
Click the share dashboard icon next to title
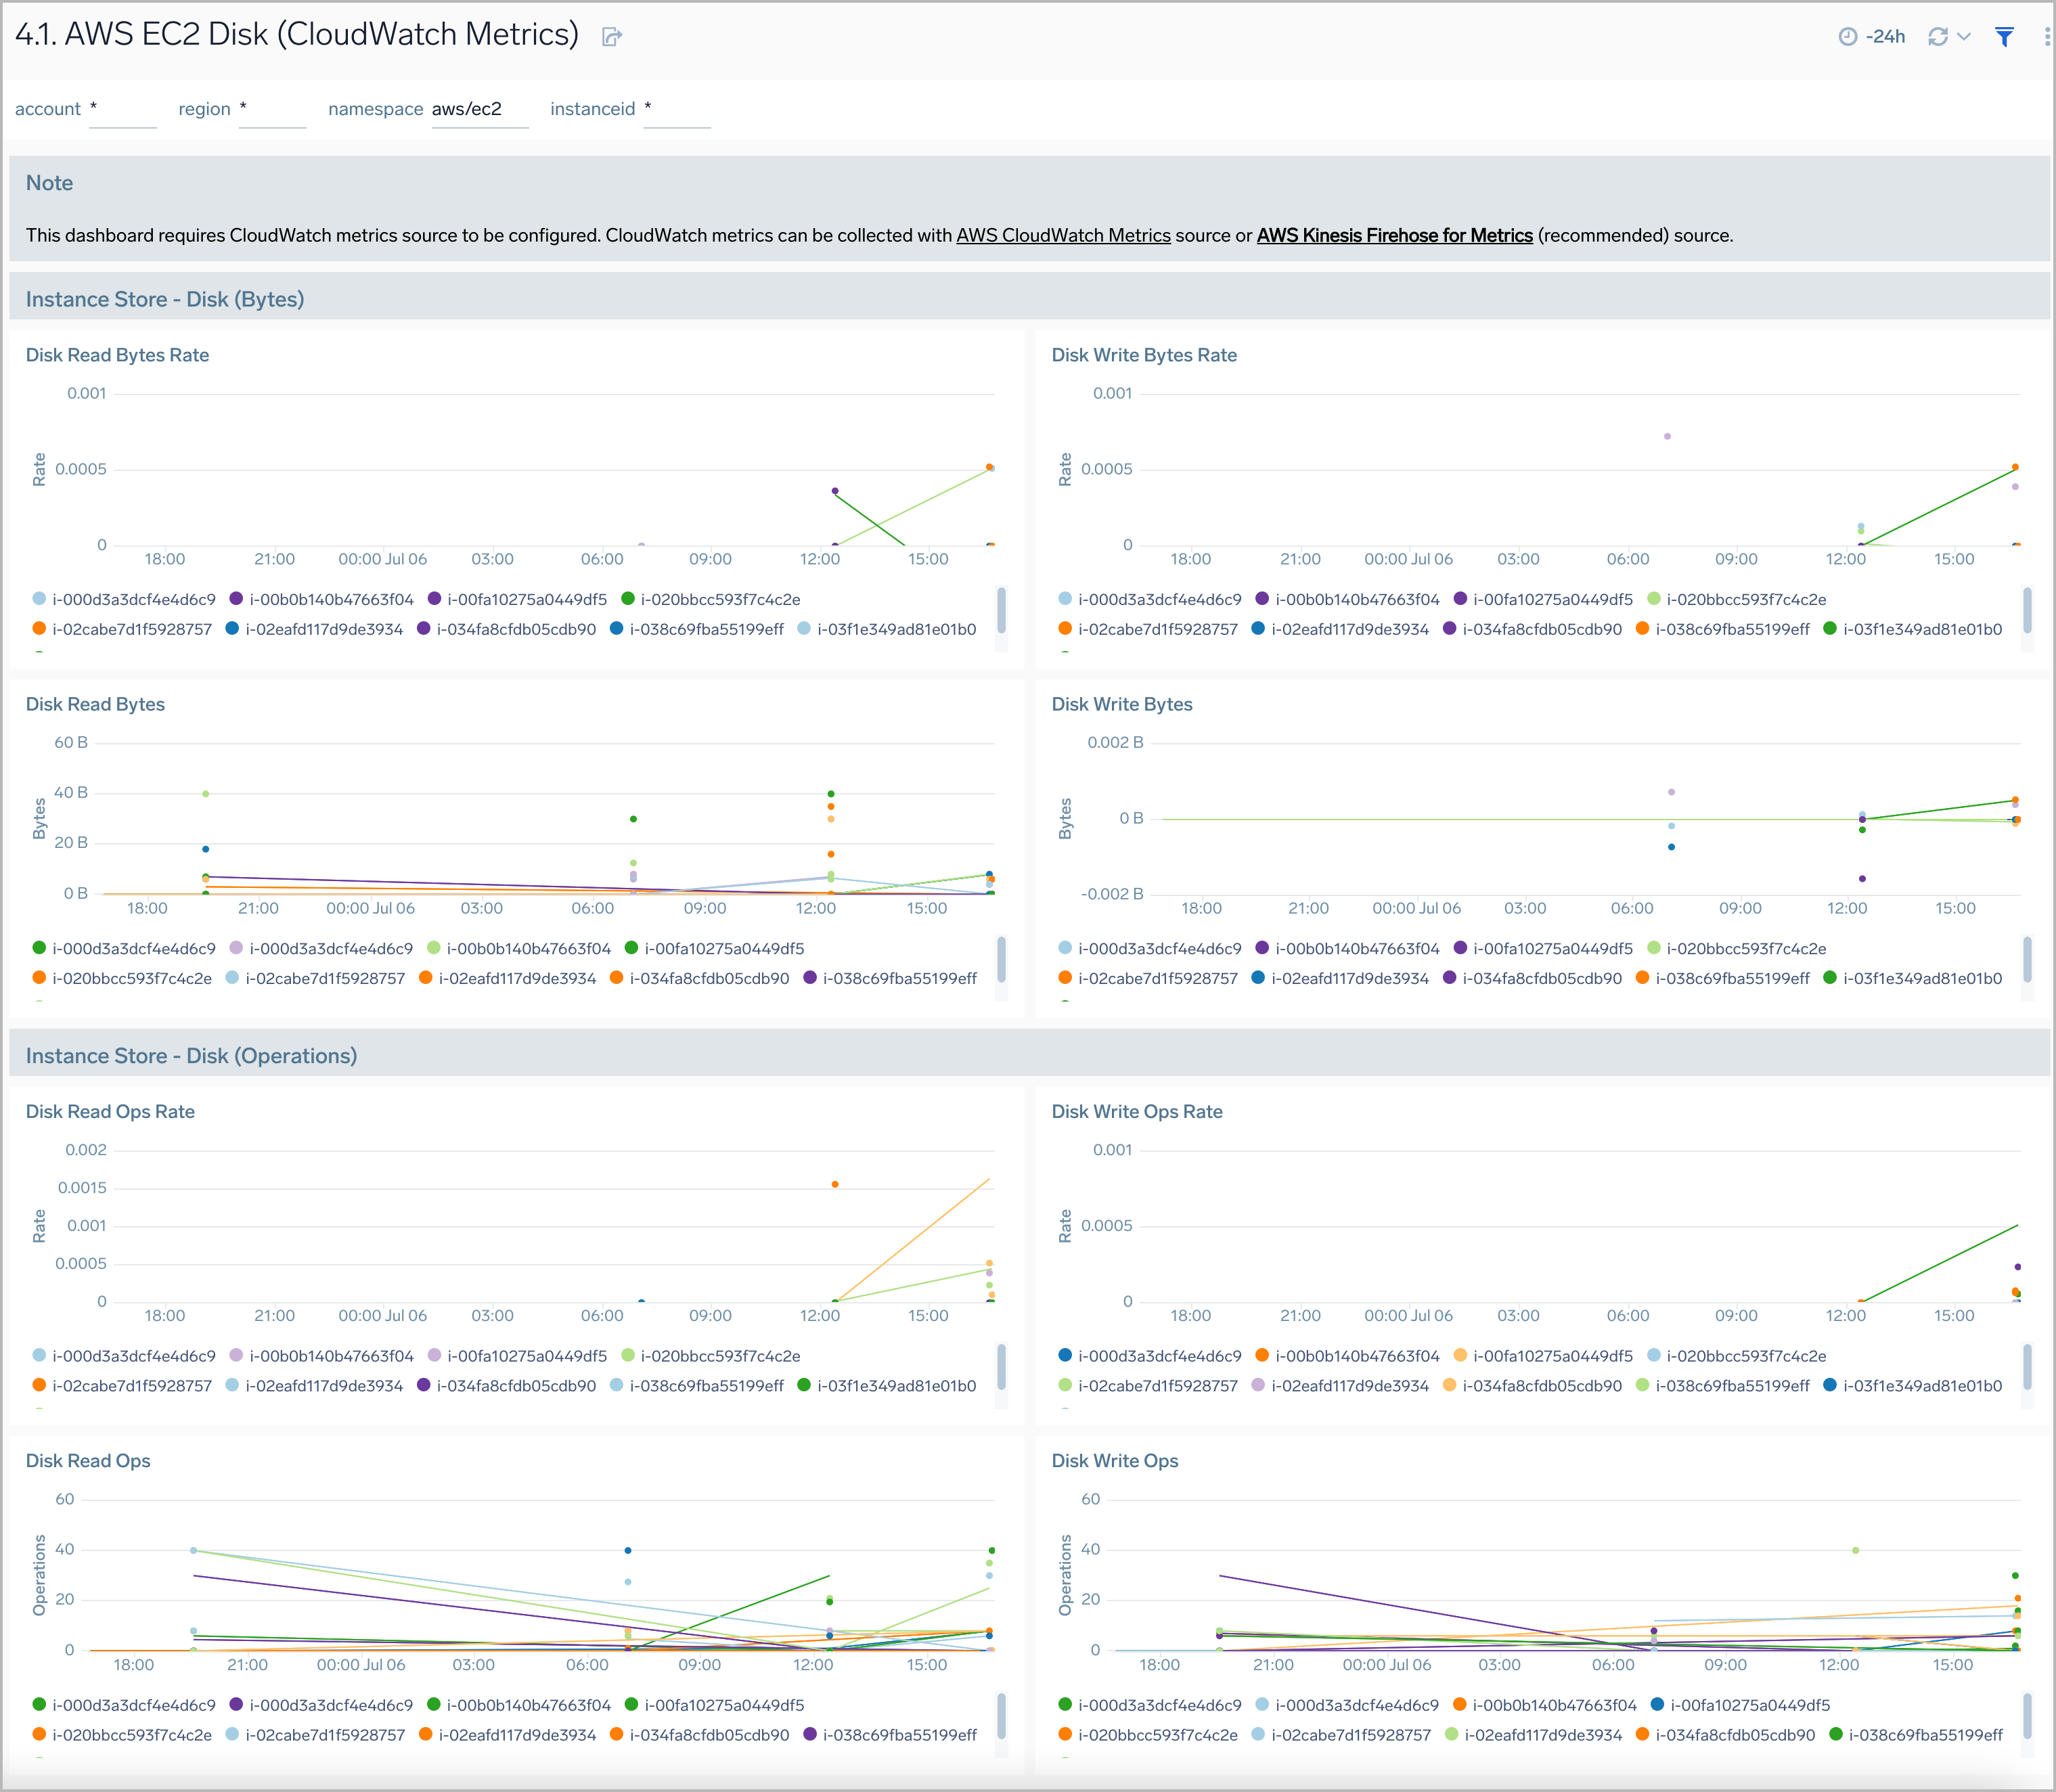(612, 37)
